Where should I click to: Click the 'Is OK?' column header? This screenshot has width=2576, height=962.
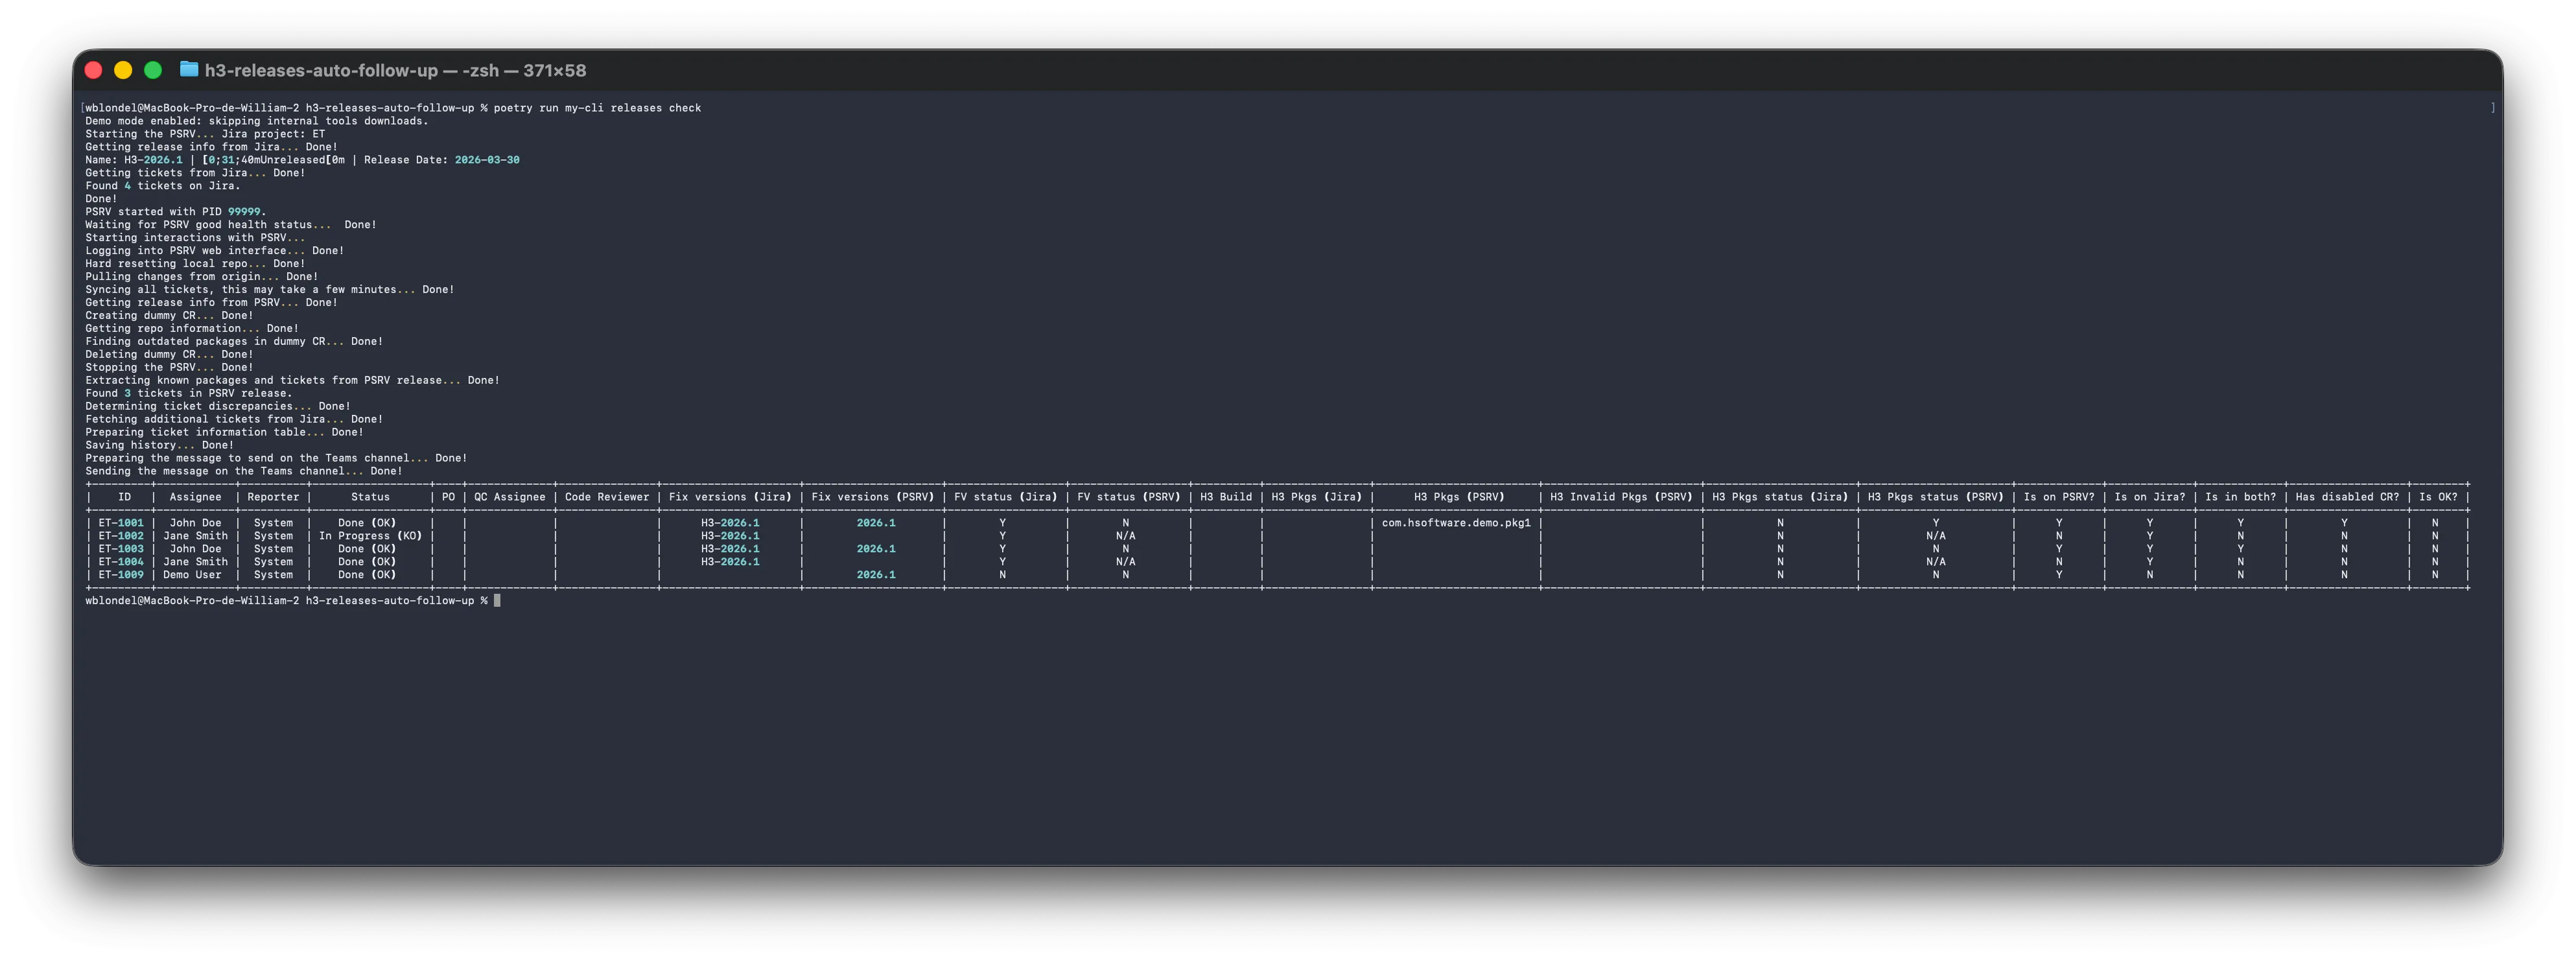(2438, 497)
